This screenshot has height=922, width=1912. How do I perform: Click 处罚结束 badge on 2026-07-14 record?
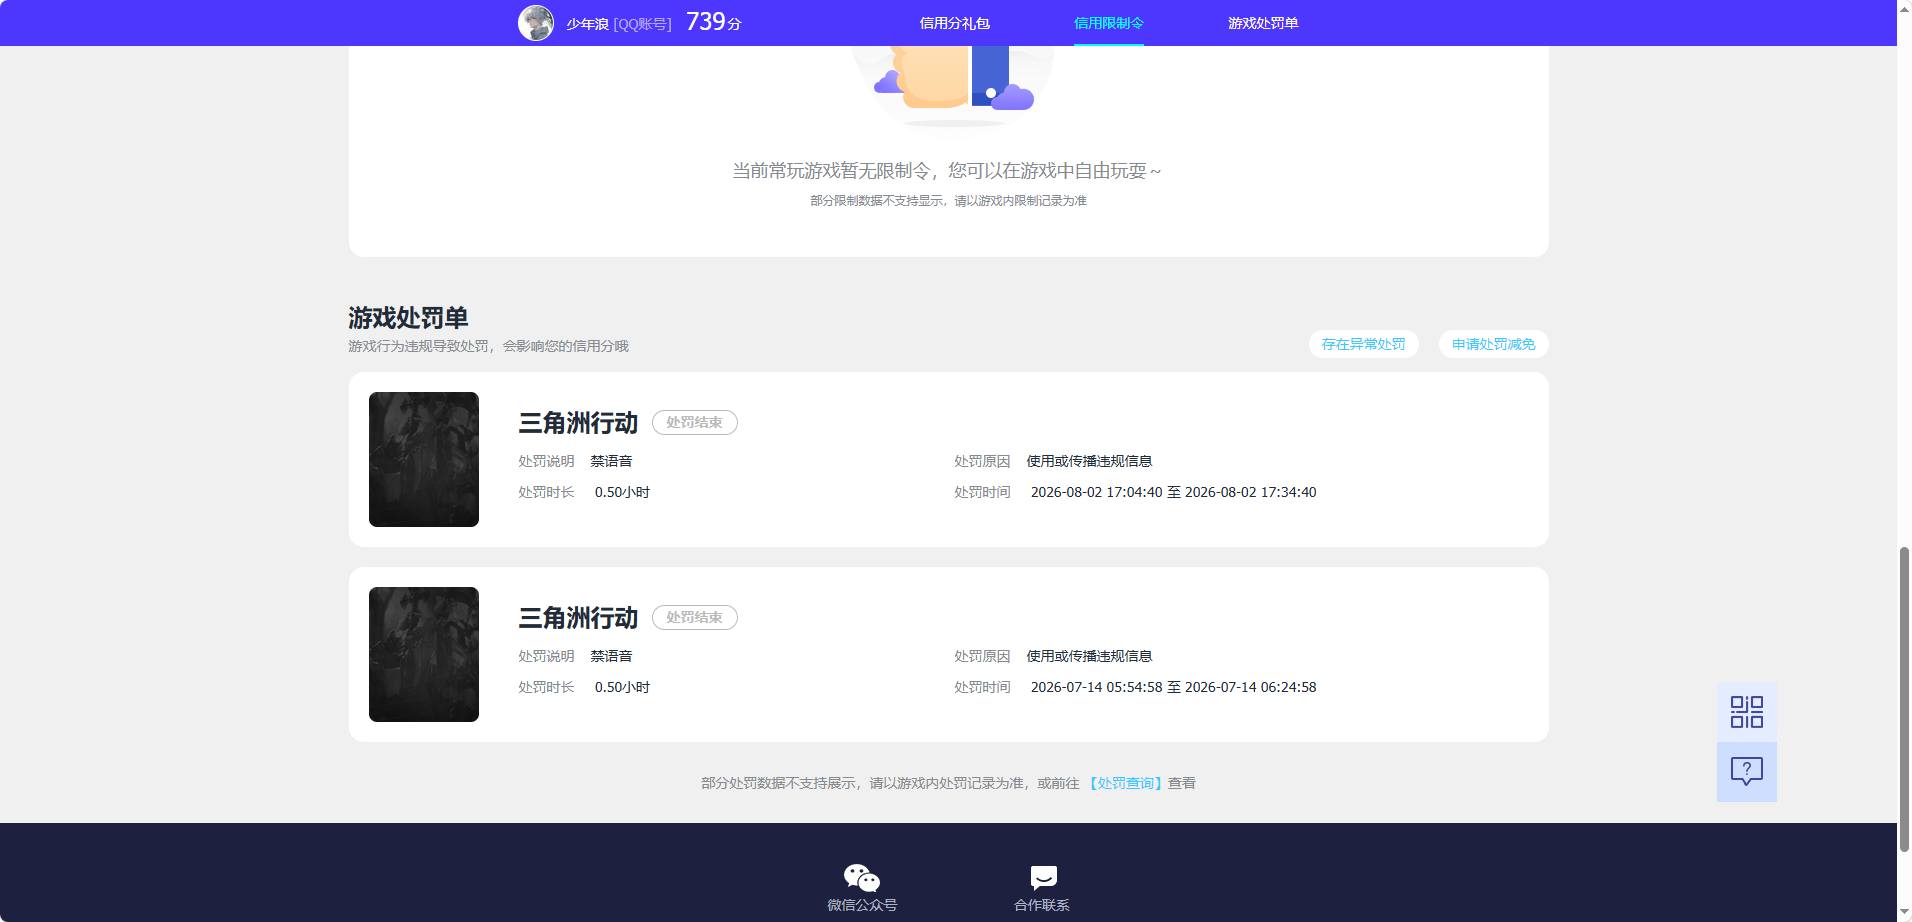(x=694, y=617)
